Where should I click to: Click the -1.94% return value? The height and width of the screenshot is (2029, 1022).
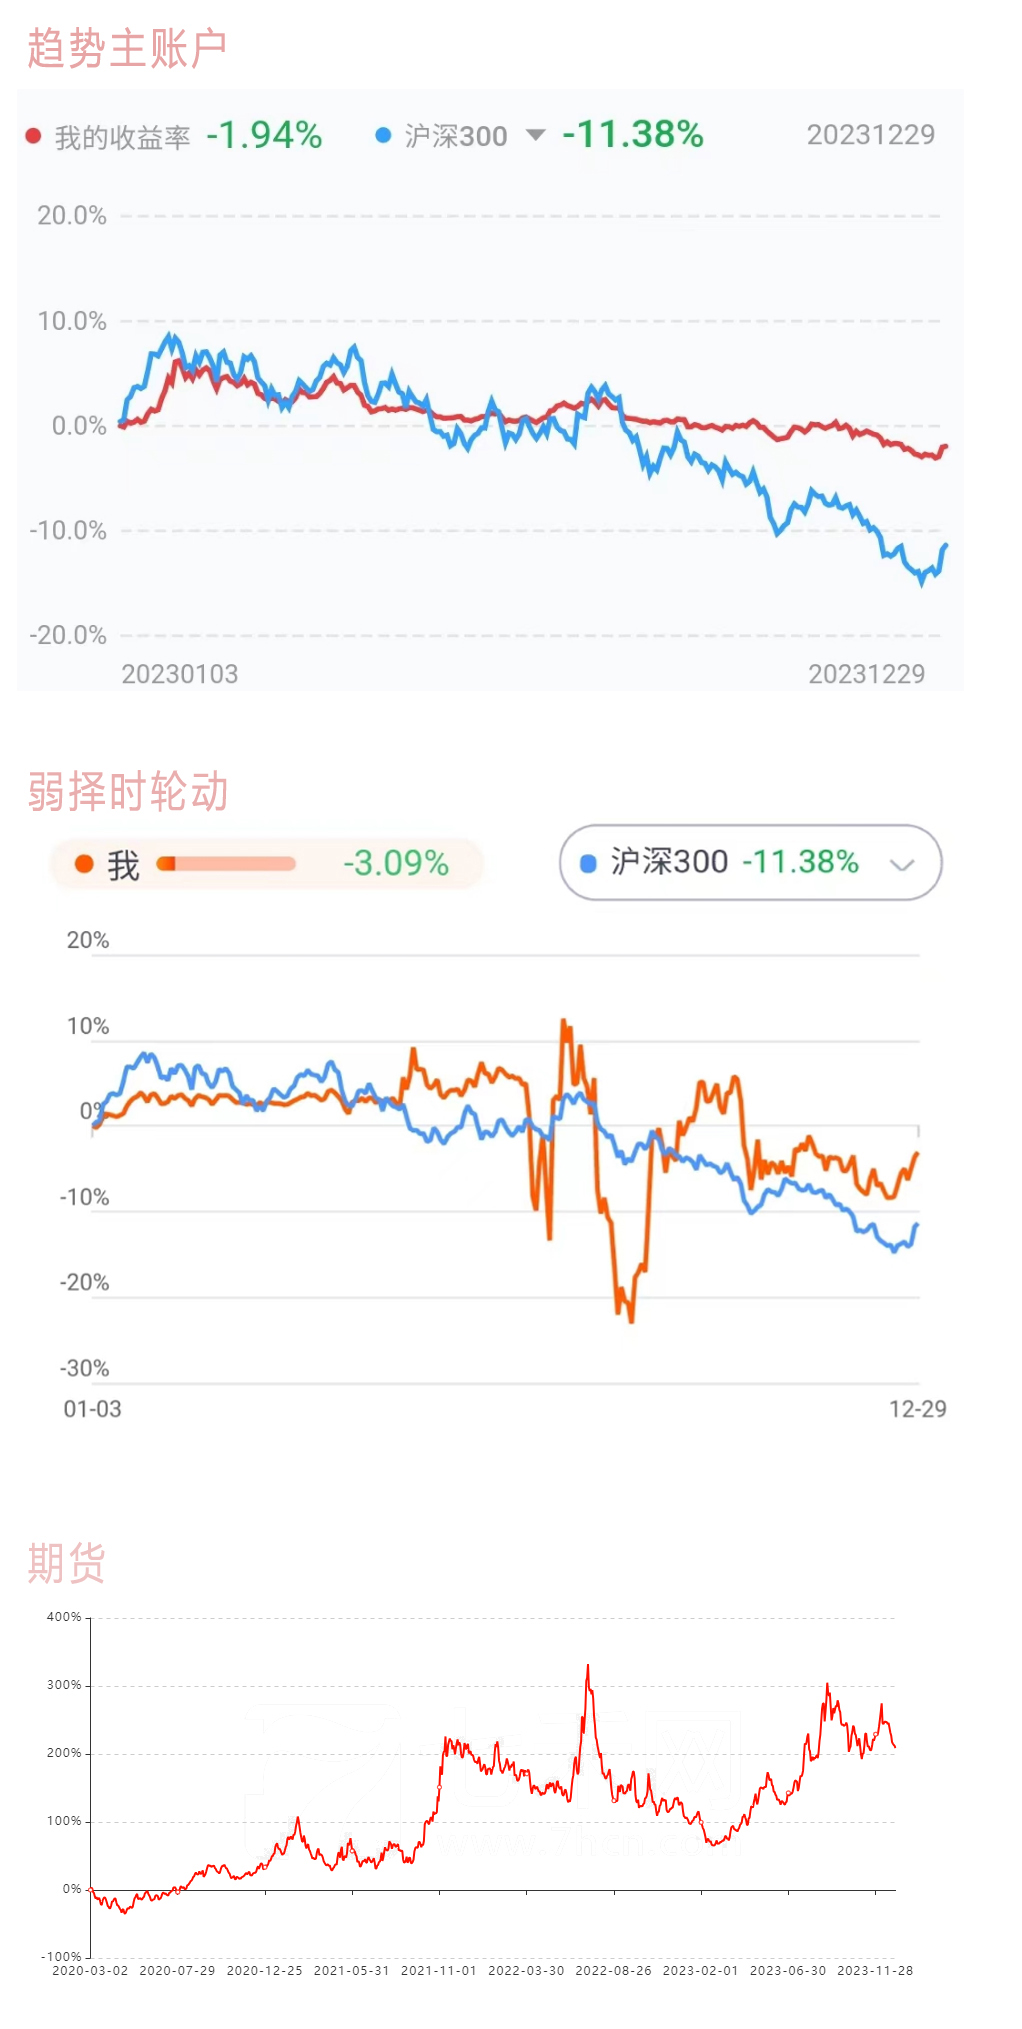(x=264, y=135)
